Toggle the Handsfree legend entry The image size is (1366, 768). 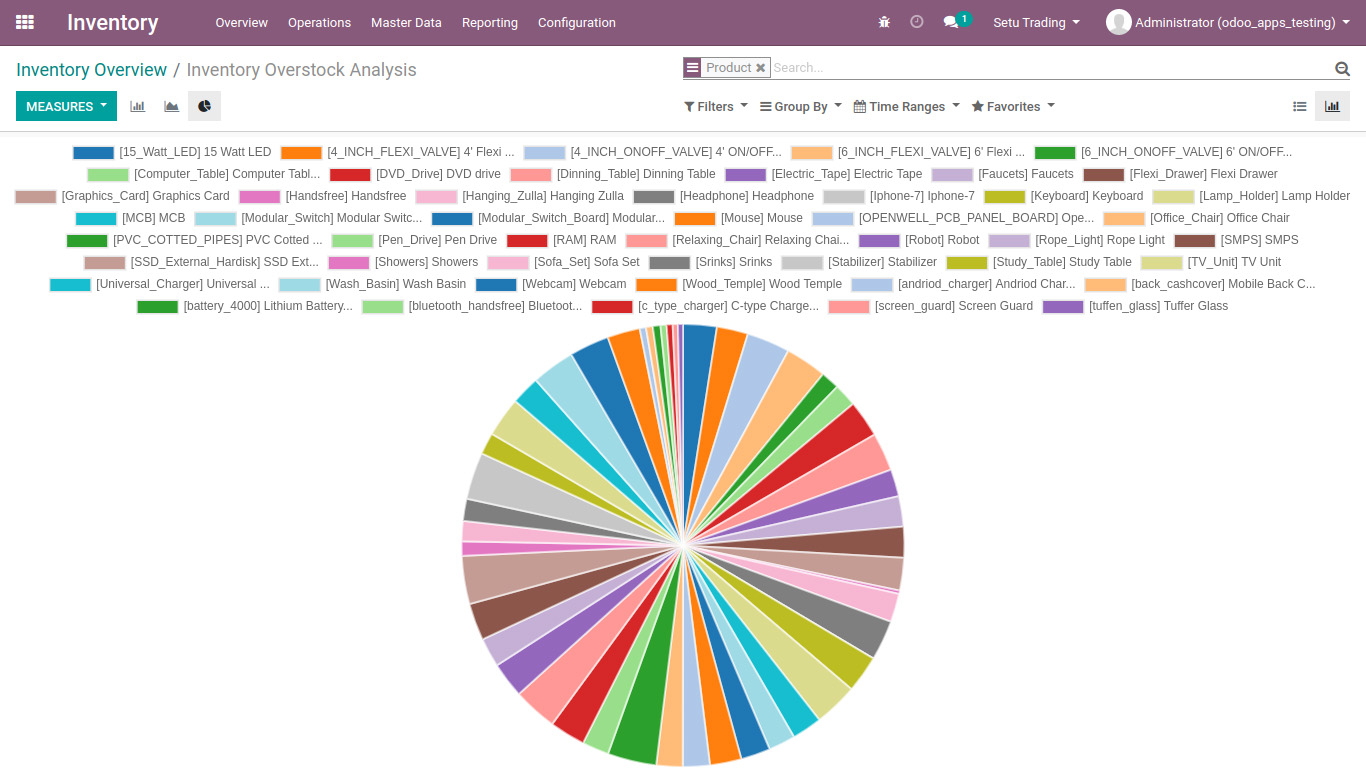(x=322, y=196)
